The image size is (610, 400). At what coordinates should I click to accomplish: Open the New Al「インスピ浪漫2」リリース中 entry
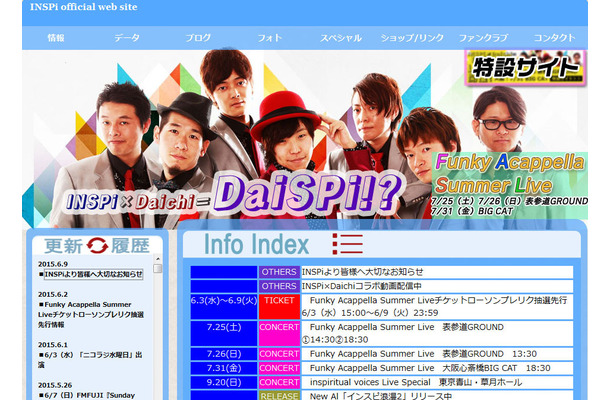point(437,395)
